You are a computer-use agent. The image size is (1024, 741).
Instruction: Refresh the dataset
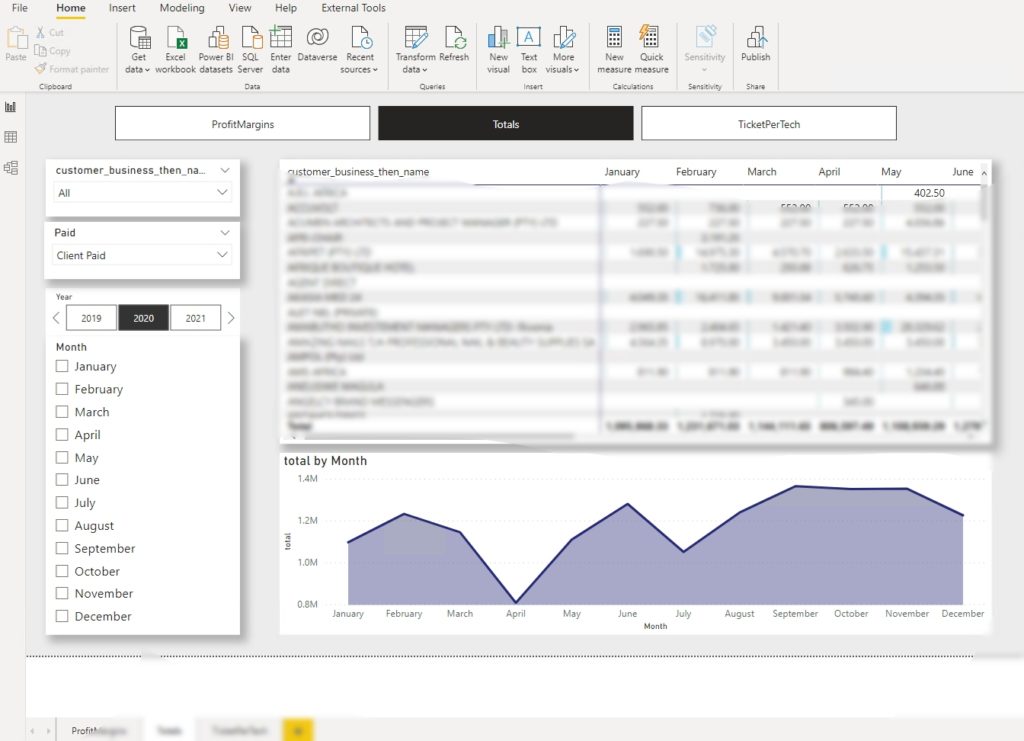(455, 50)
